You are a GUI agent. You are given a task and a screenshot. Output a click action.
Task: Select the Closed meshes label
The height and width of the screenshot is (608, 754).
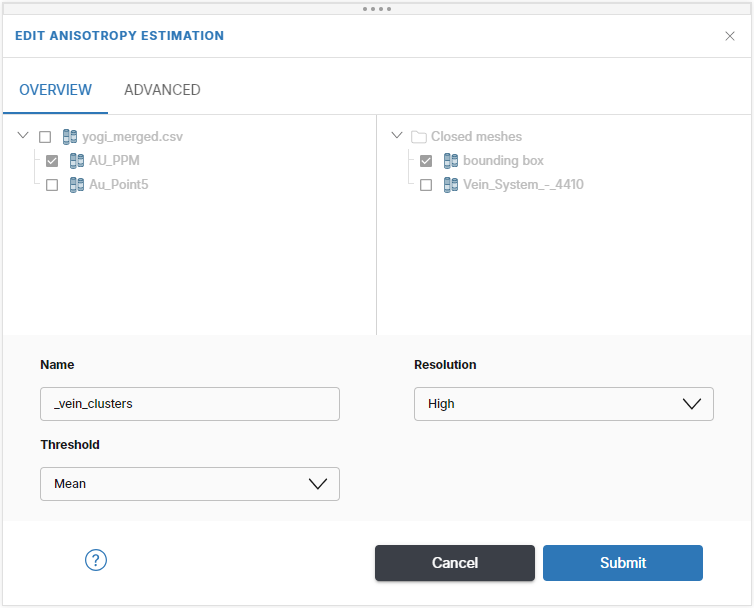476,137
